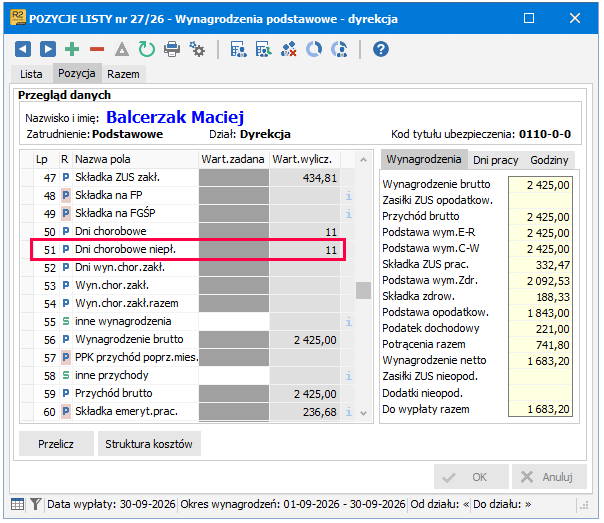Click calculator icon with green arrow

[x=263, y=49]
